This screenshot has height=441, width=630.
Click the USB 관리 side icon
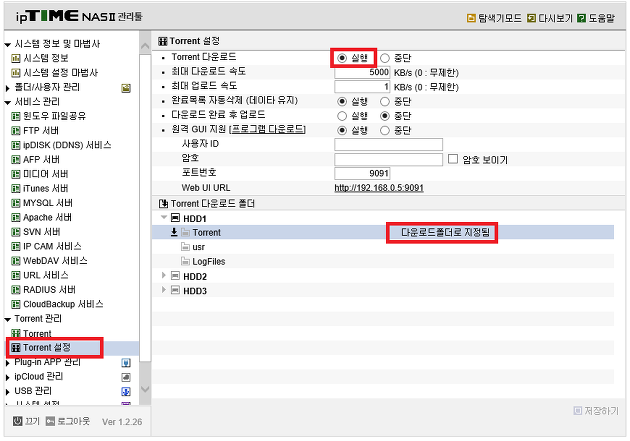[x=126, y=392]
